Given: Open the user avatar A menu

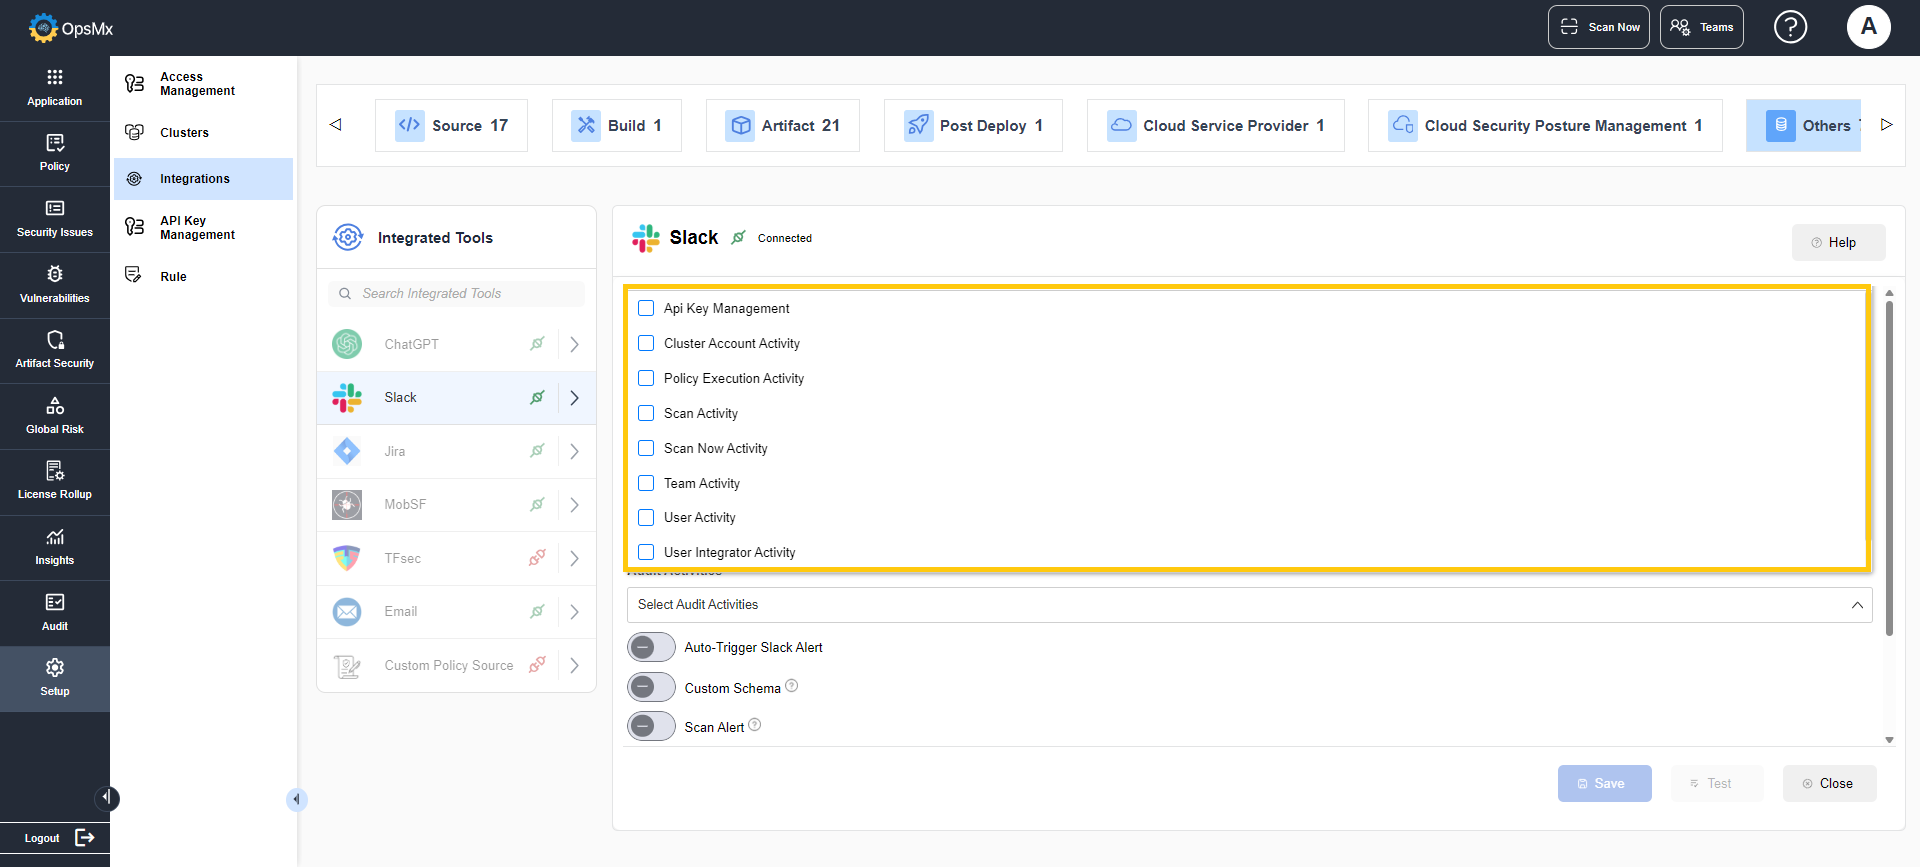Looking at the screenshot, I should click(1868, 27).
